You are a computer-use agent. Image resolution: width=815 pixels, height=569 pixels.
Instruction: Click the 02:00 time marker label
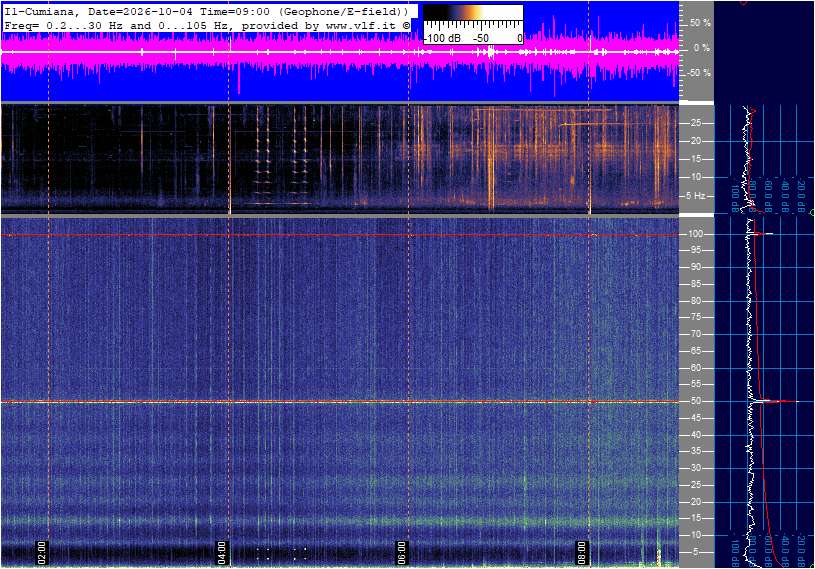pyautogui.click(x=42, y=552)
